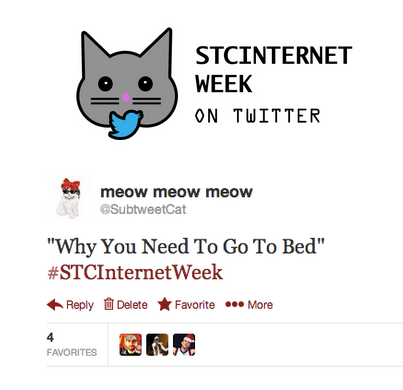This screenshot has height=390, width=403.
Task: Open the Santa hat favoriter avatar
Action: click(x=184, y=345)
